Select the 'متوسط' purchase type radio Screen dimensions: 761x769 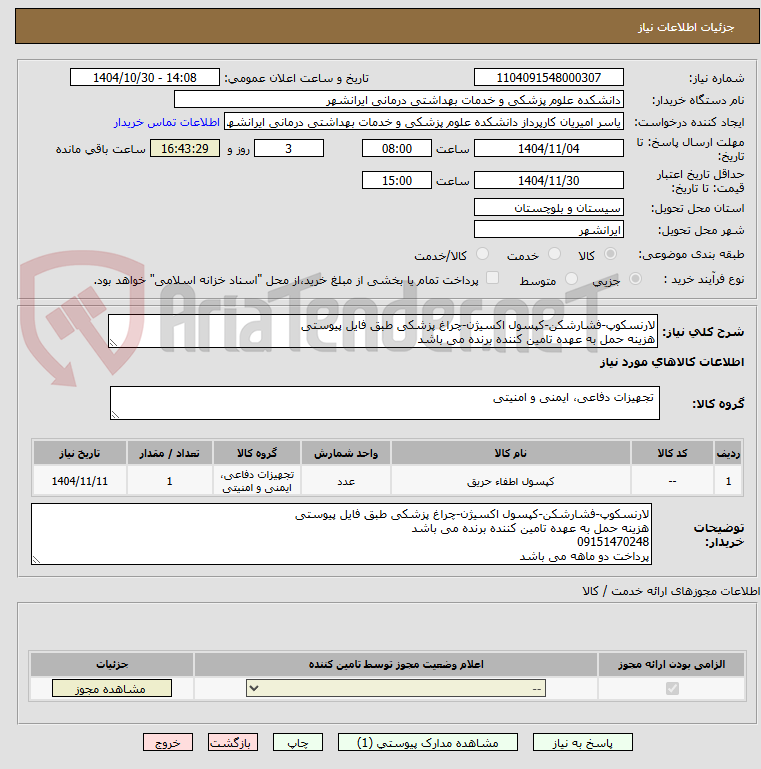[x=571, y=279]
